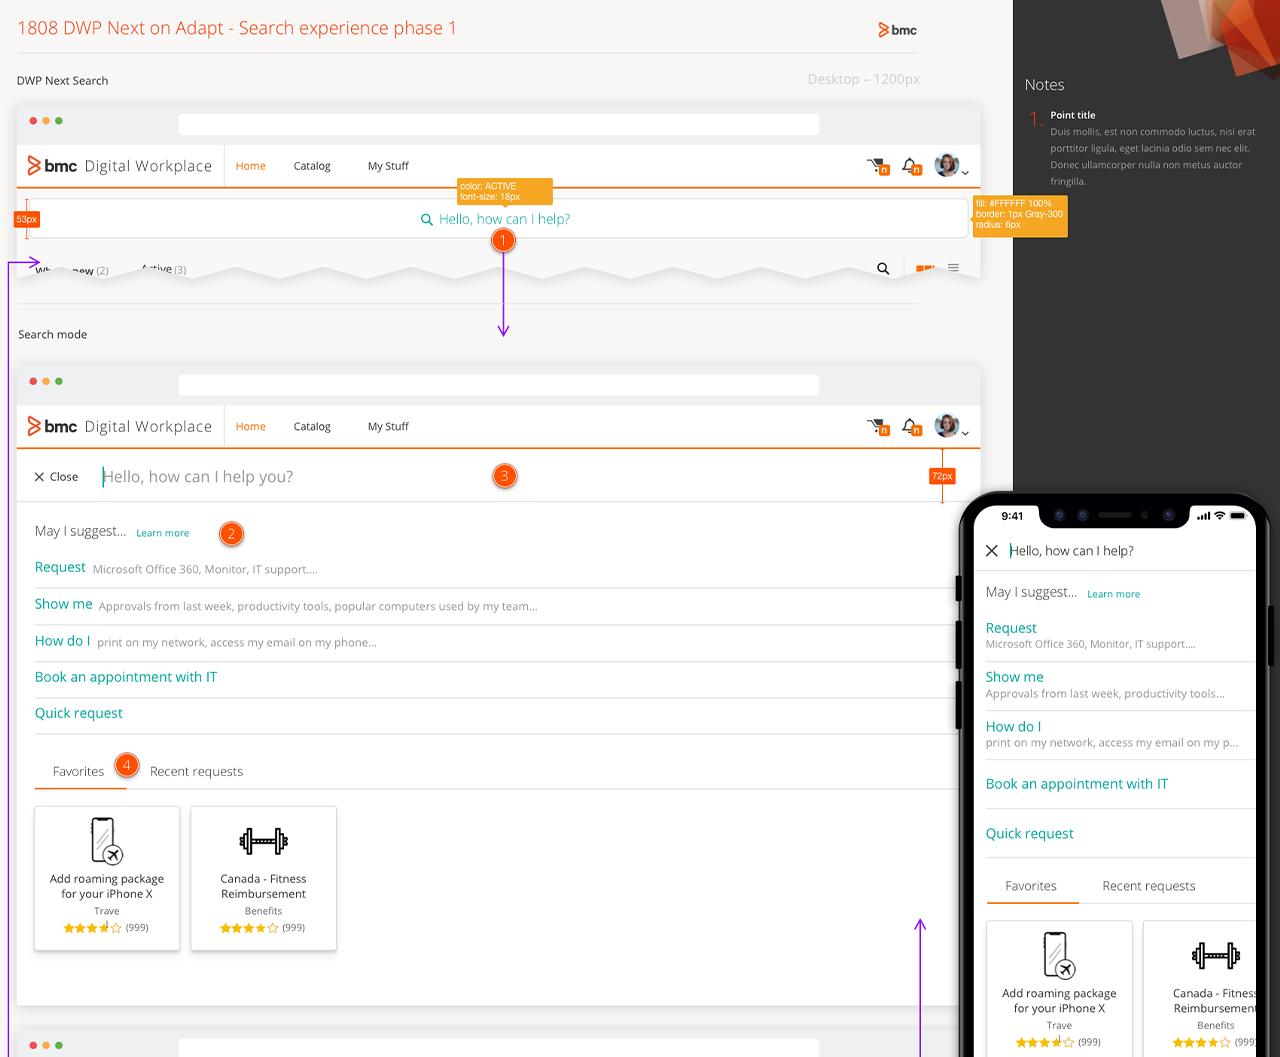Select the Favorites tab in desktop search mode
This screenshot has width=1280, height=1057.
pos(78,771)
